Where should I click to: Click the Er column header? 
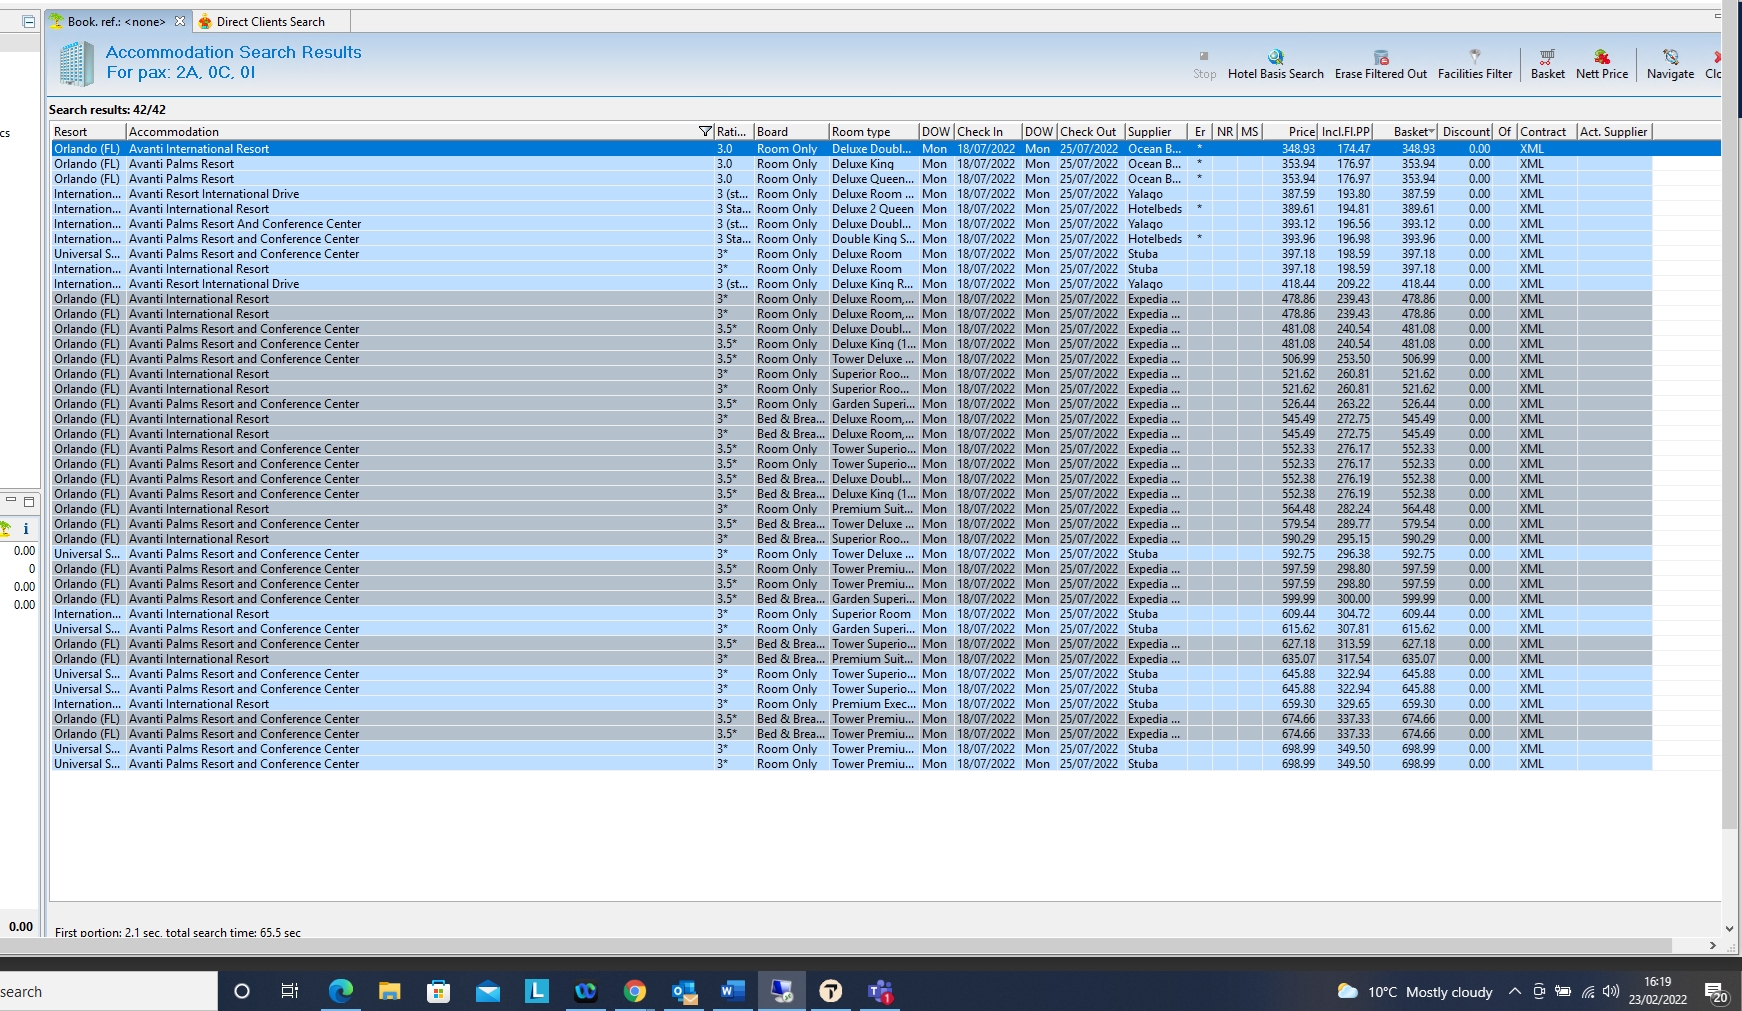point(1200,131)
